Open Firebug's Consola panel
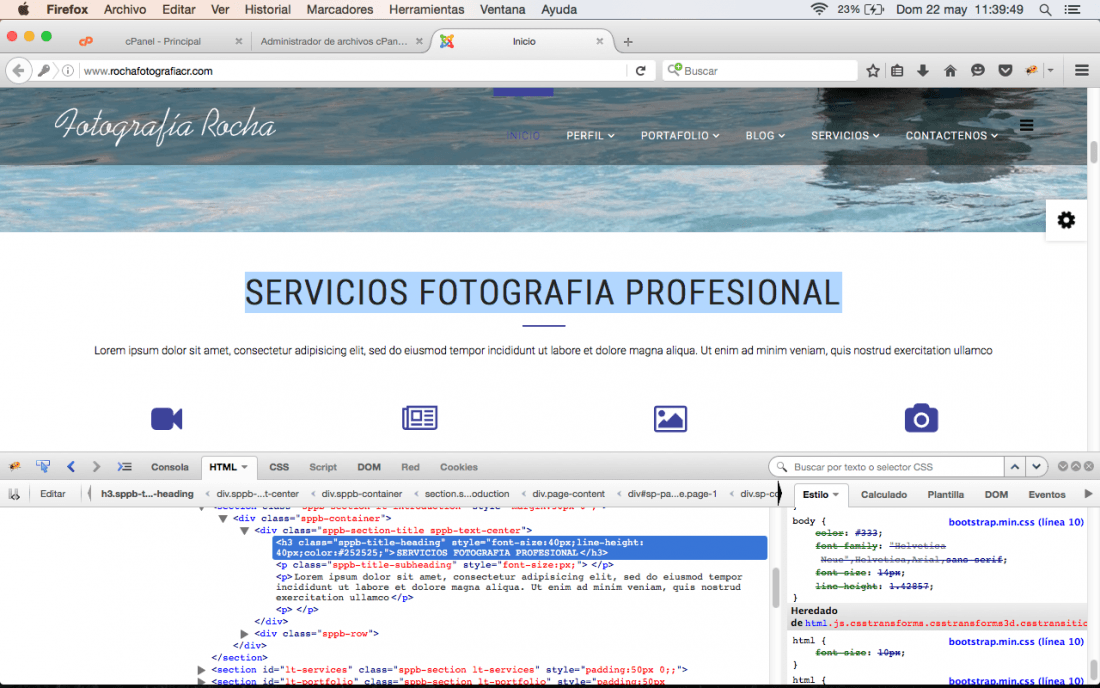Screen dimensions: 1100x688 pos(170,467)
